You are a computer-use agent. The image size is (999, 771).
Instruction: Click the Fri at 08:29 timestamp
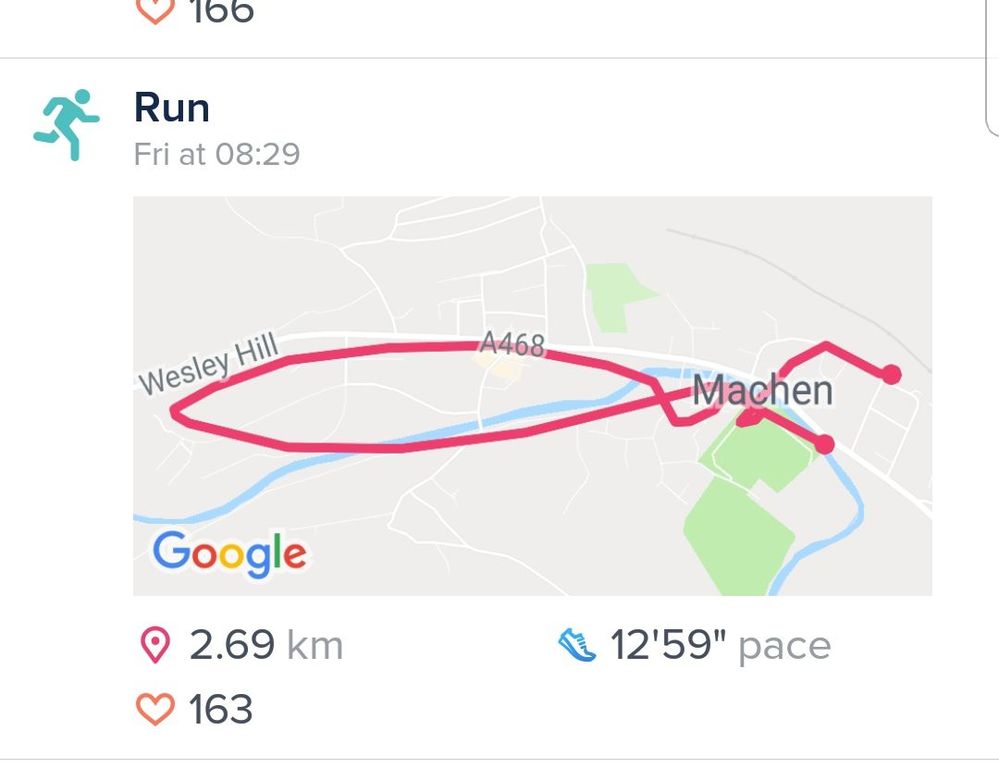click(217, 155)
